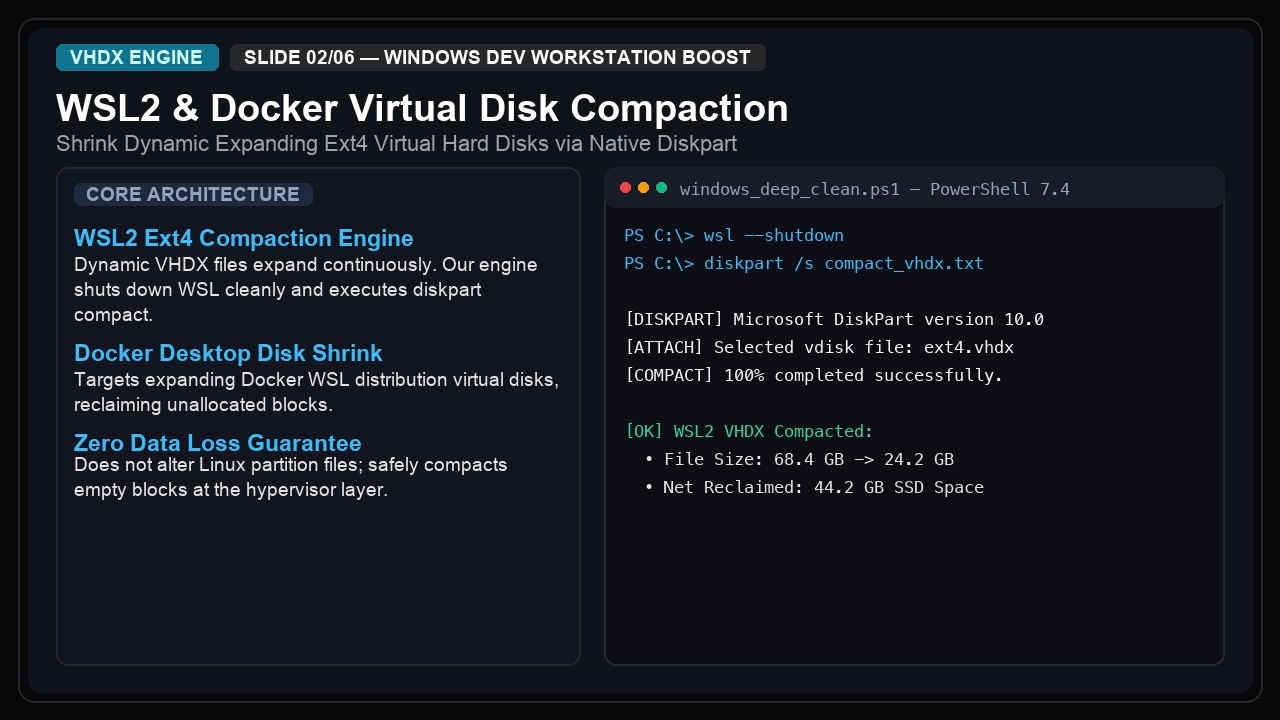Image resolution: width=1280 pixels, height=720 pixels.
Task: Click the paragraph starting Dynamic VHDX files expand
Action: click(306, 290)
